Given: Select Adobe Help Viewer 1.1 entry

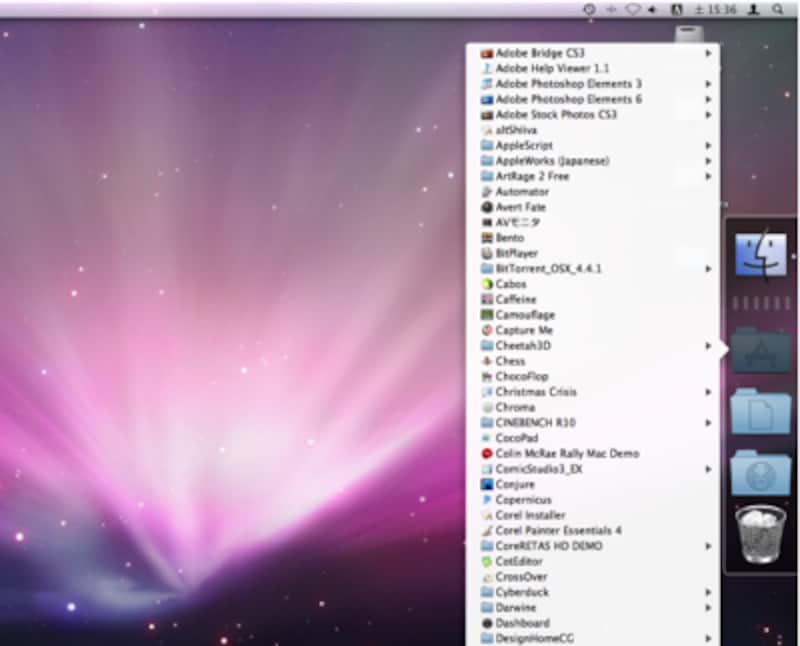Looking at the screenshot, I should point(593,68).
